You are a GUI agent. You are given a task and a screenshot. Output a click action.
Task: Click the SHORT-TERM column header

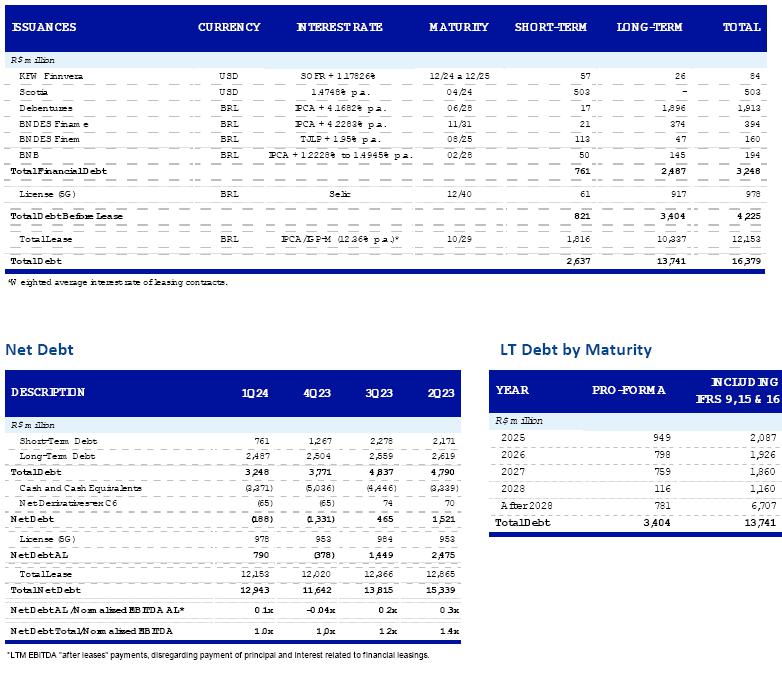(x=550, y=27)
